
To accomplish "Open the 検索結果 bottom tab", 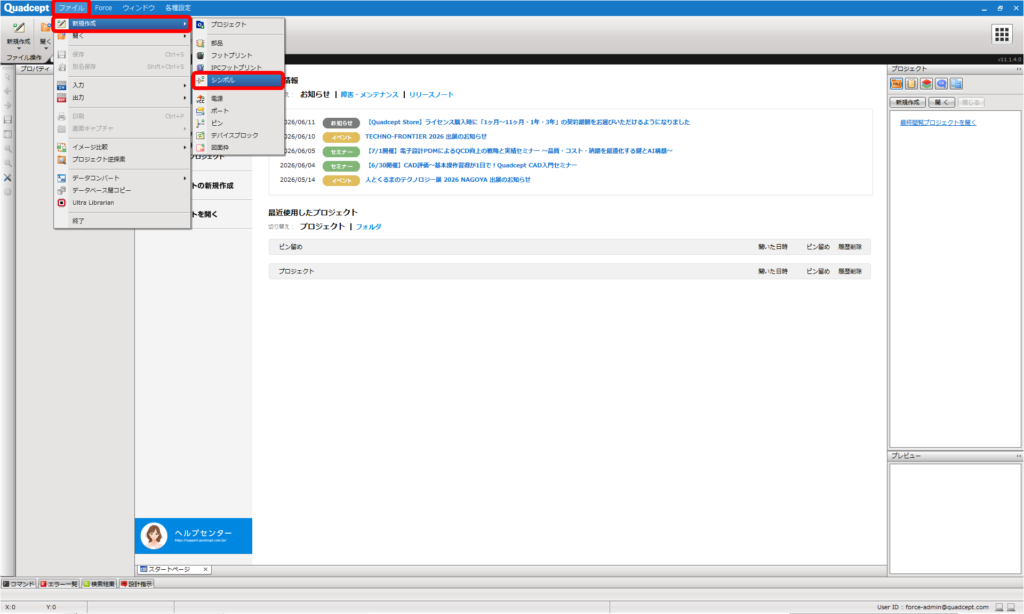I will pos(99,584).
